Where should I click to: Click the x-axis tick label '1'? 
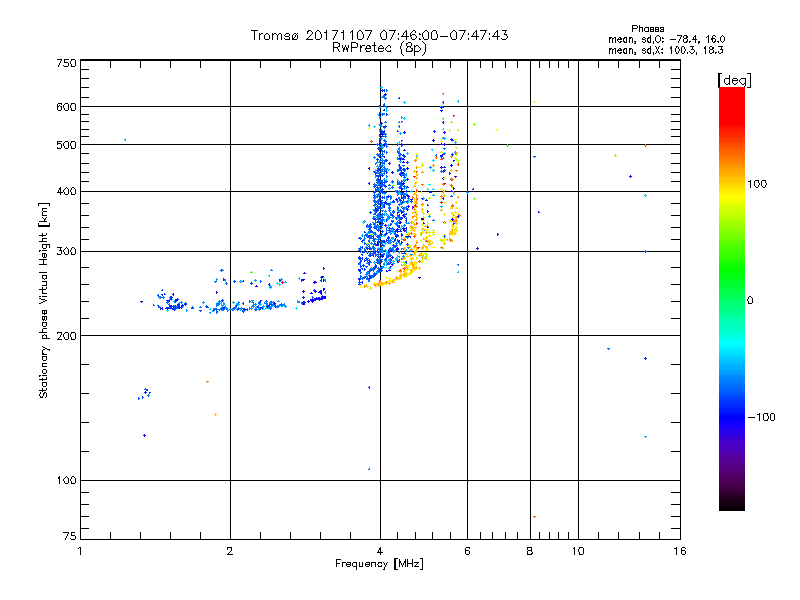[80, 551]
